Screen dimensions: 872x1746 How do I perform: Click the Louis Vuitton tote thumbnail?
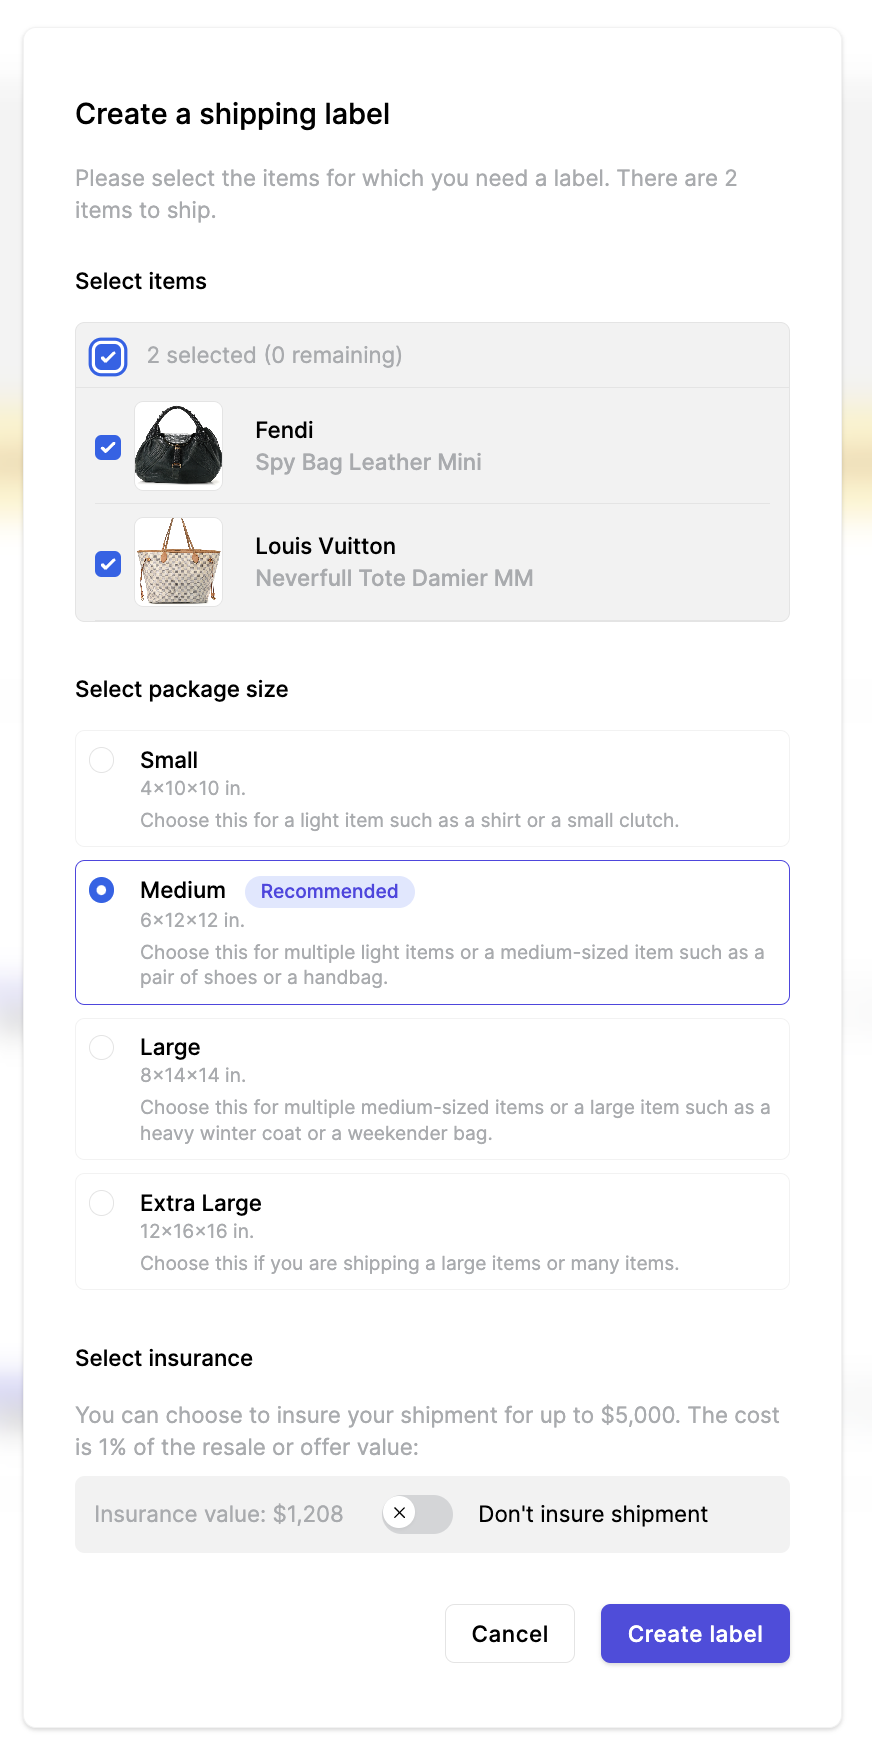[179, 562]
